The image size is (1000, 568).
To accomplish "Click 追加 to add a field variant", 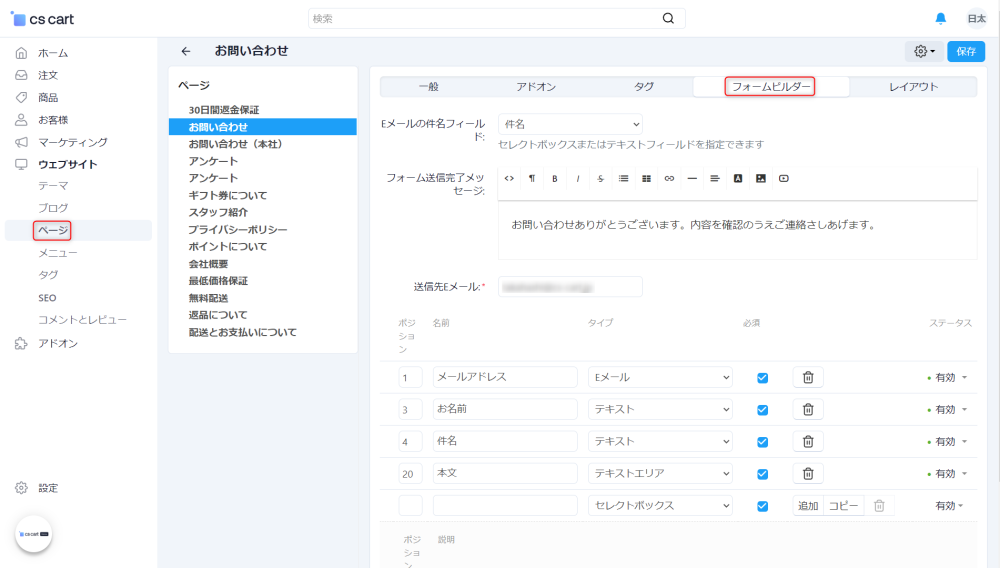I will (x=808, y=506).
